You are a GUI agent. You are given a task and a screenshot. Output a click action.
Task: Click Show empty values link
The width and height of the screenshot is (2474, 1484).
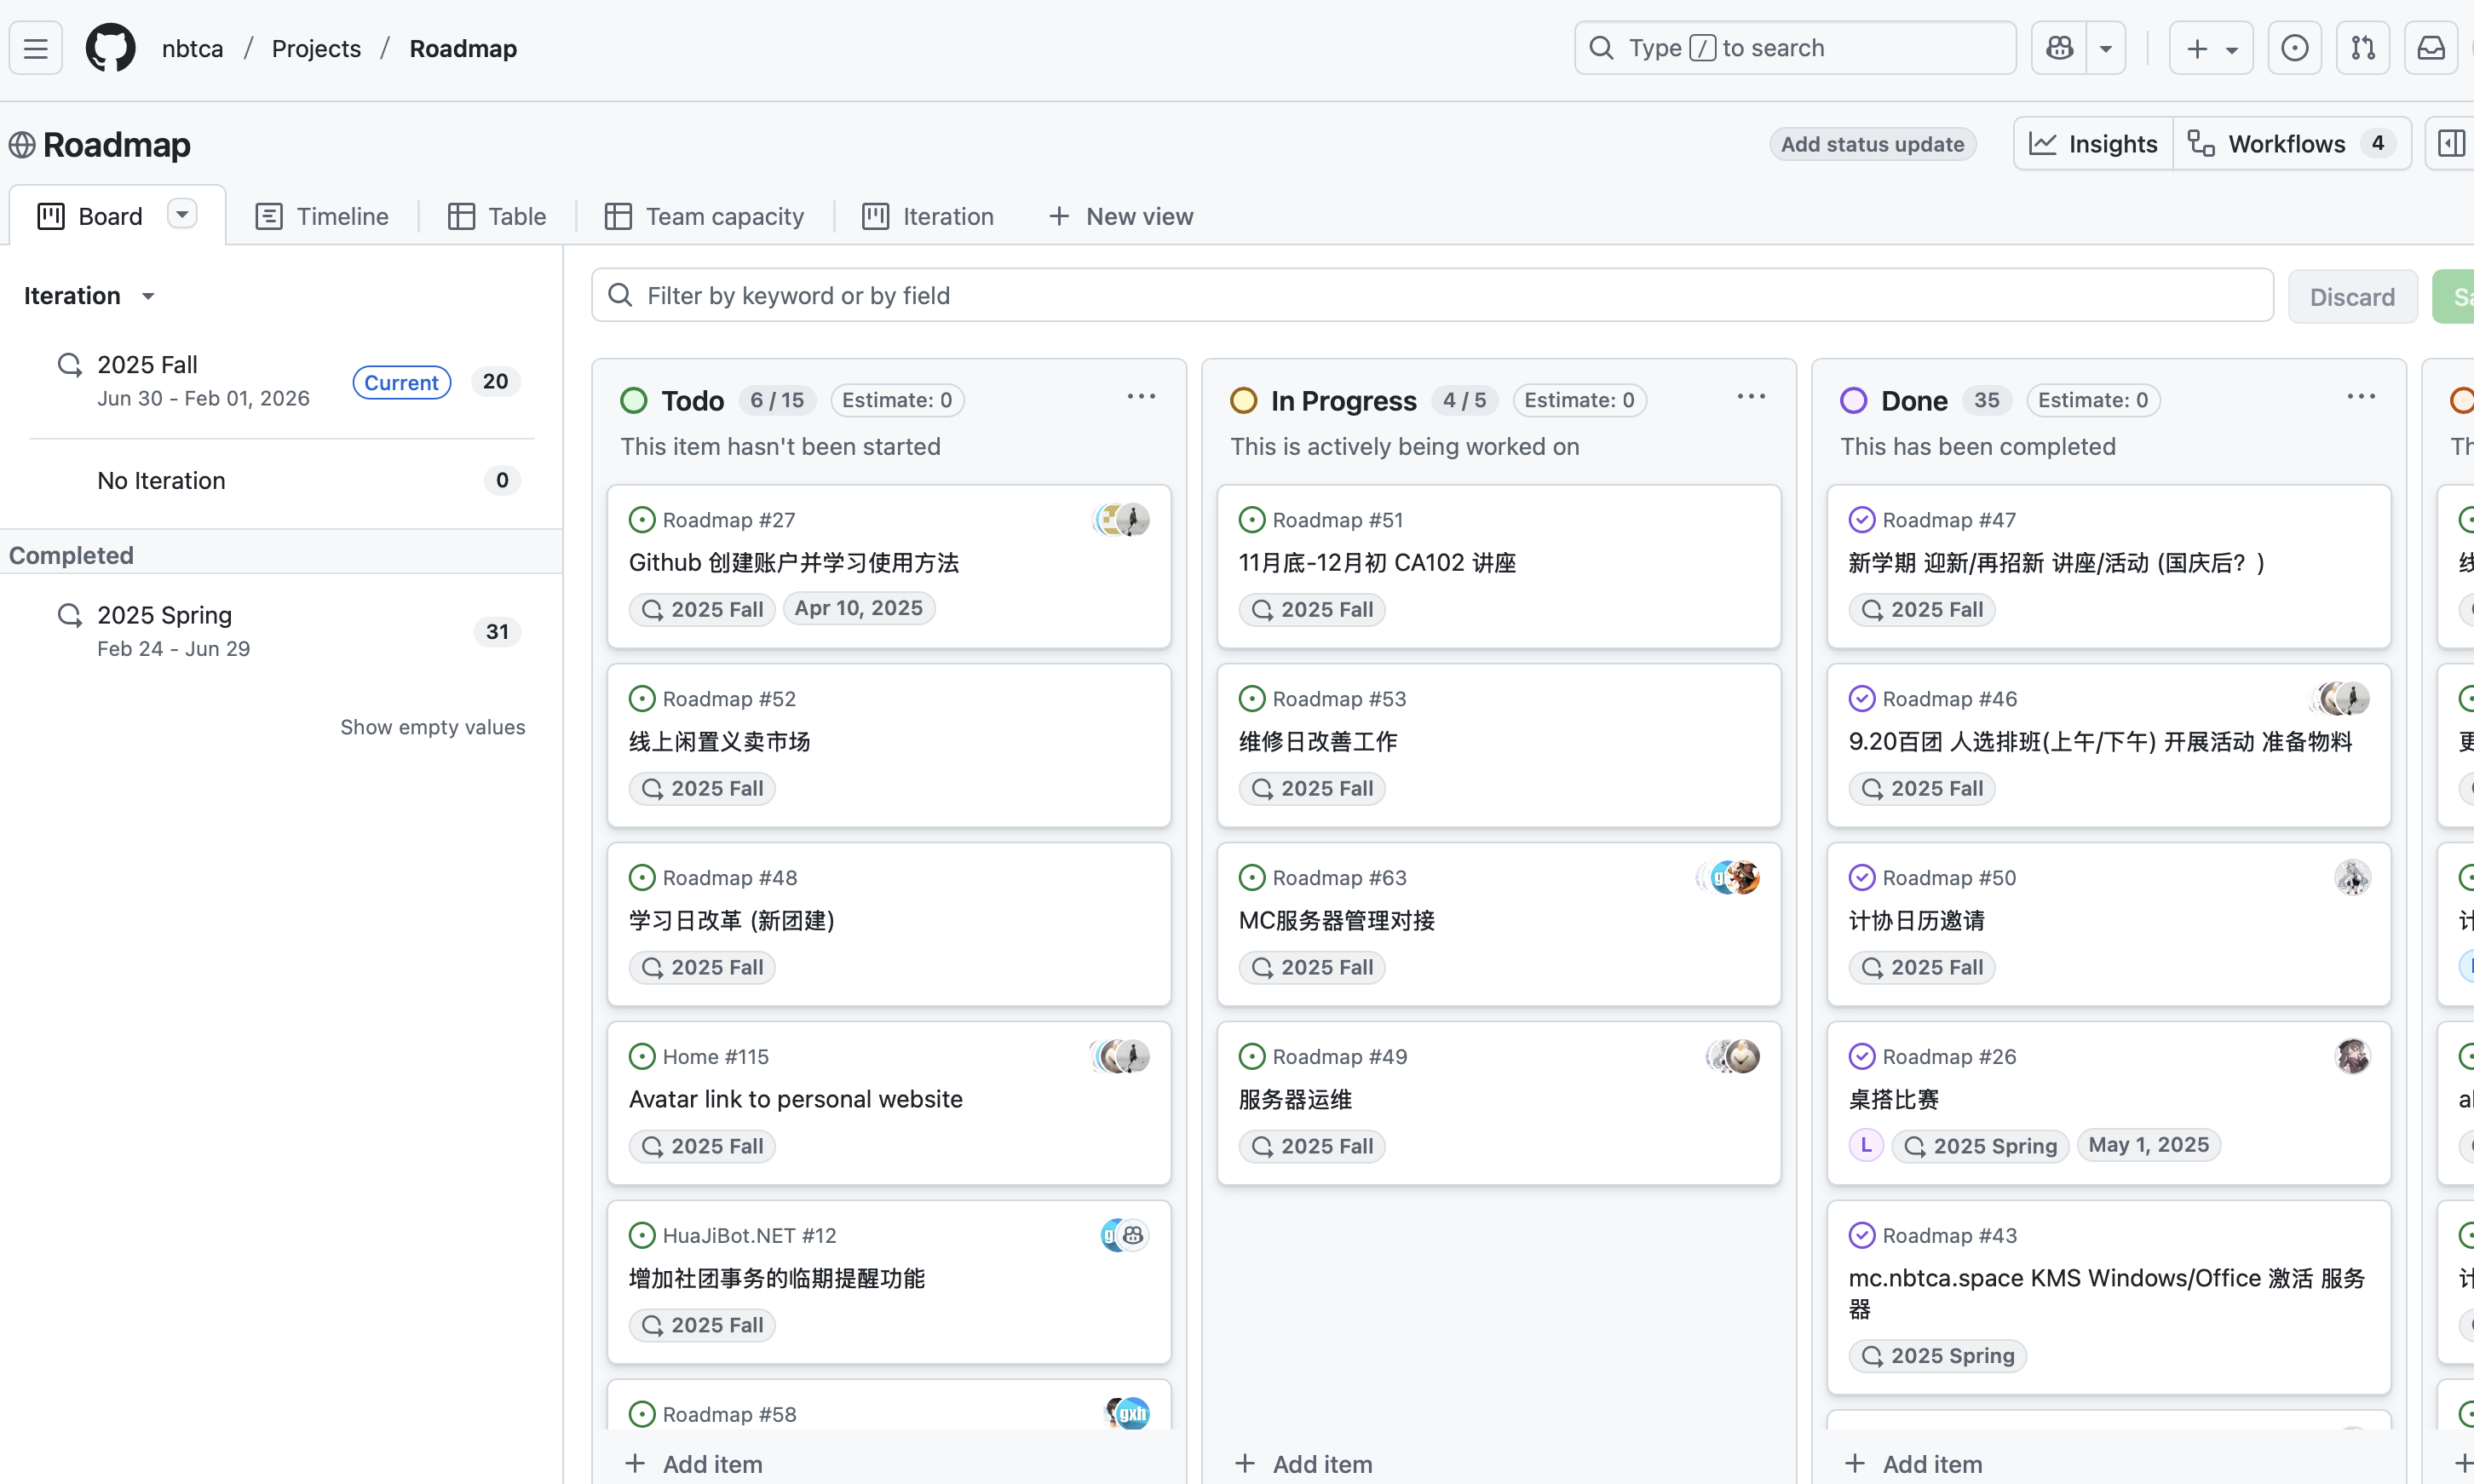click(432, 727)
